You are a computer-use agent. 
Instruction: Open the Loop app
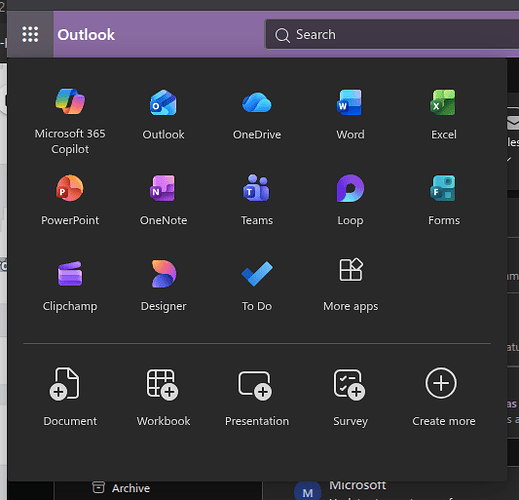pos(350,200)
